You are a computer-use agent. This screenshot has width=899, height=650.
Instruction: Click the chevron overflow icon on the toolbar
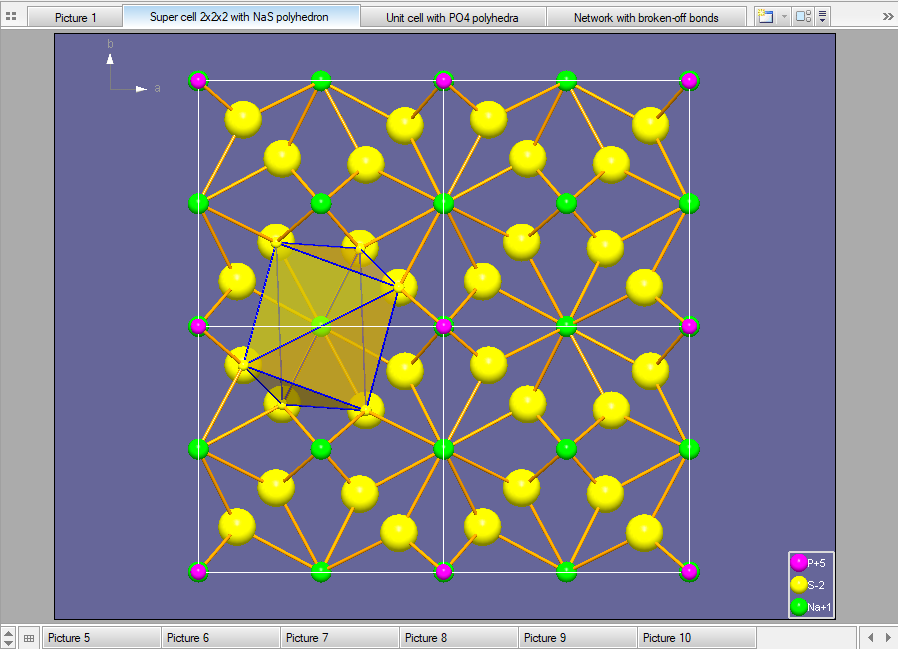coord(887,16)
